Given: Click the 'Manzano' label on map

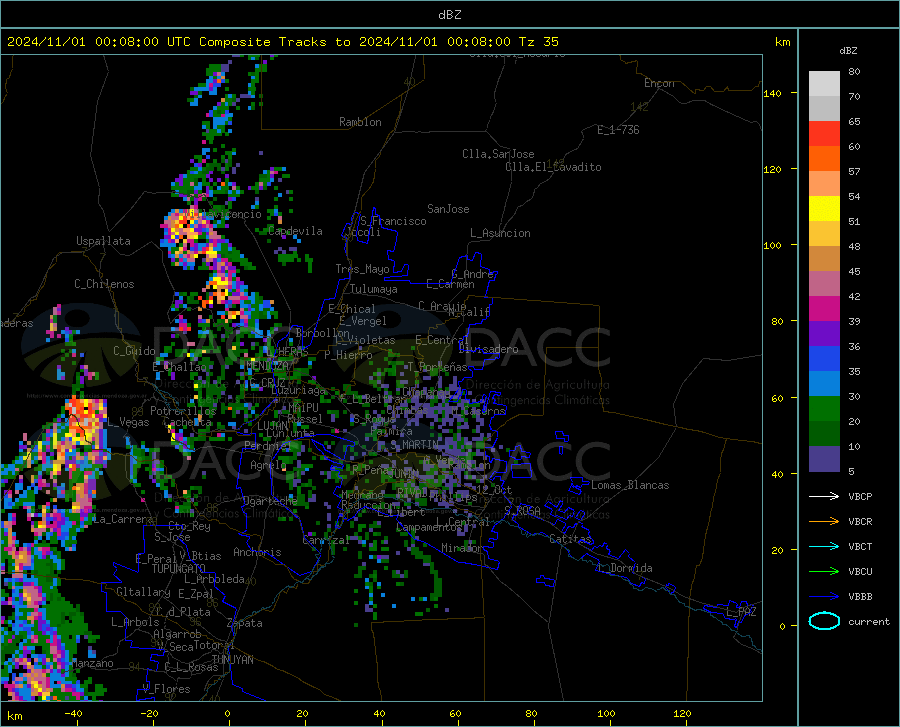Looking at the screenshot, I should [92, 663].
